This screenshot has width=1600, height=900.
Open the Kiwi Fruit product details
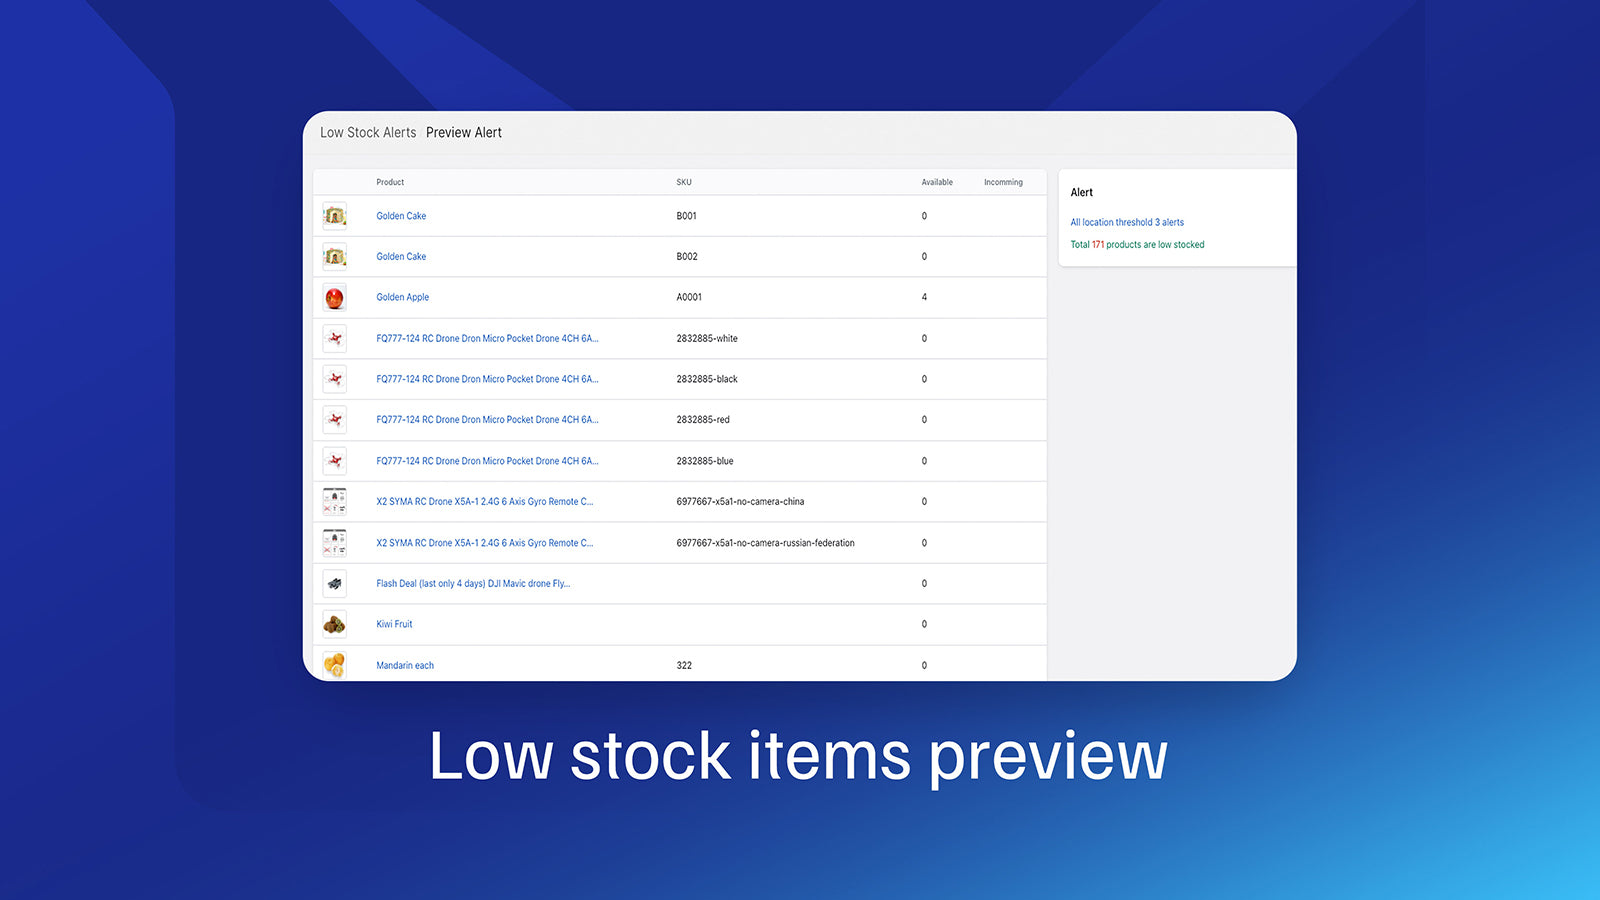(x=393, y=624)
